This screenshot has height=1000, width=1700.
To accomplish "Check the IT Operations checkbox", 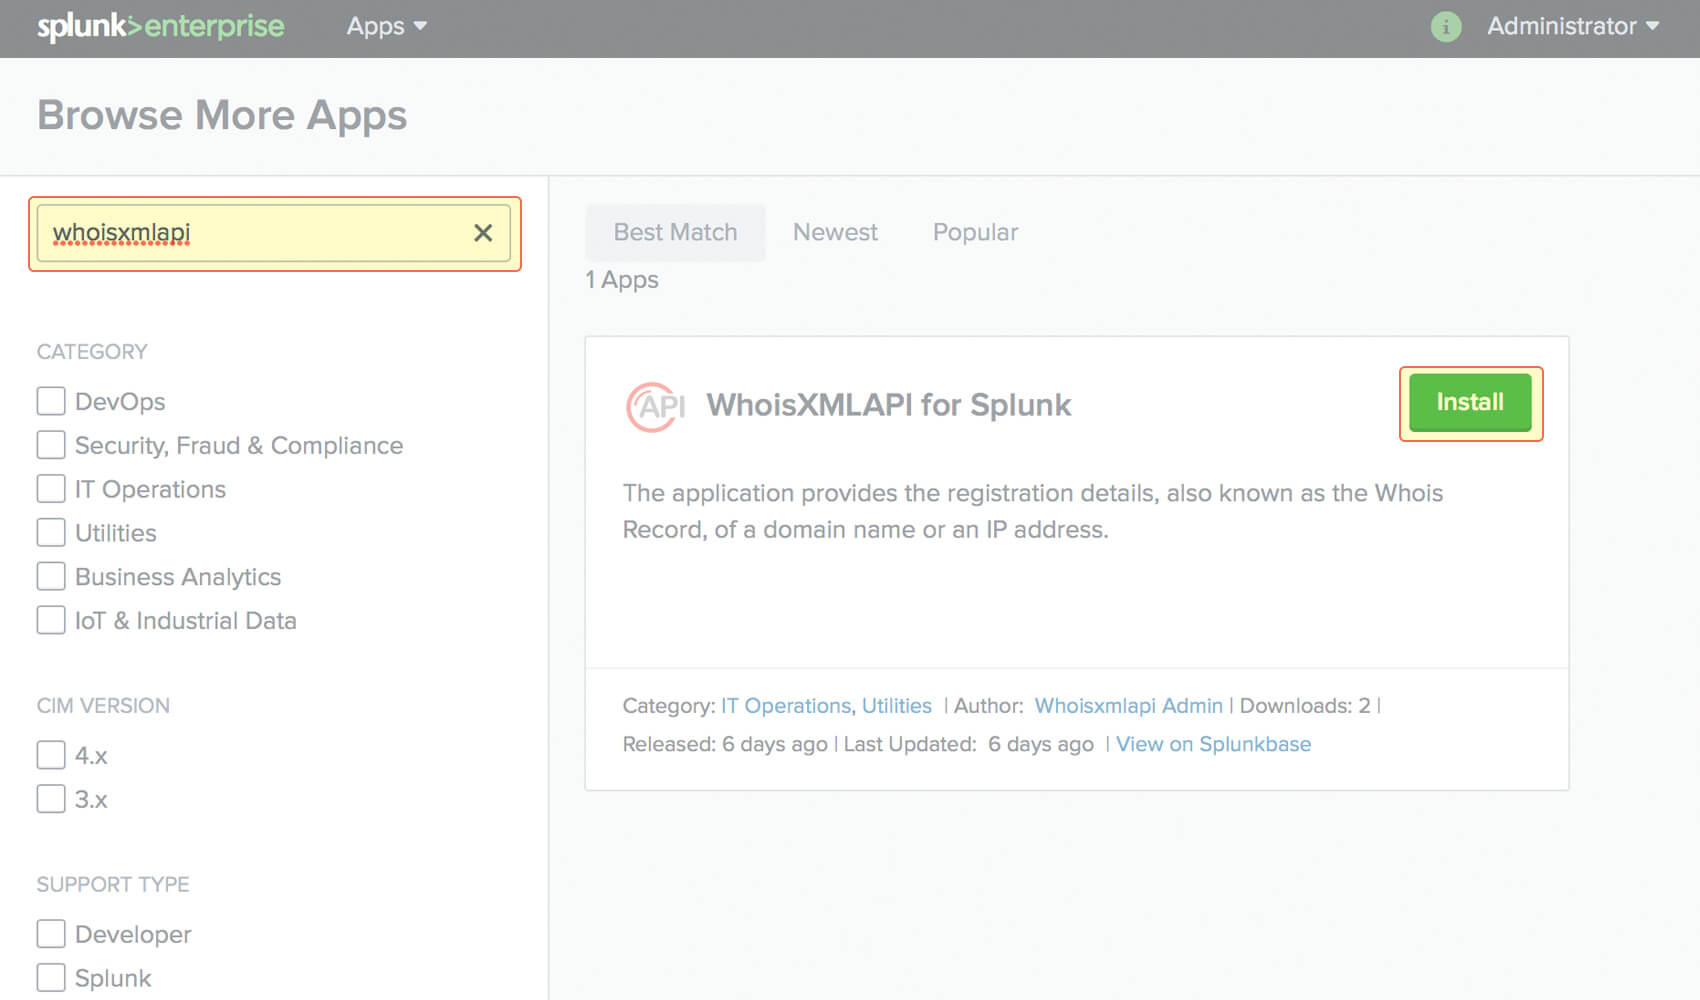I will coord(51,489).
